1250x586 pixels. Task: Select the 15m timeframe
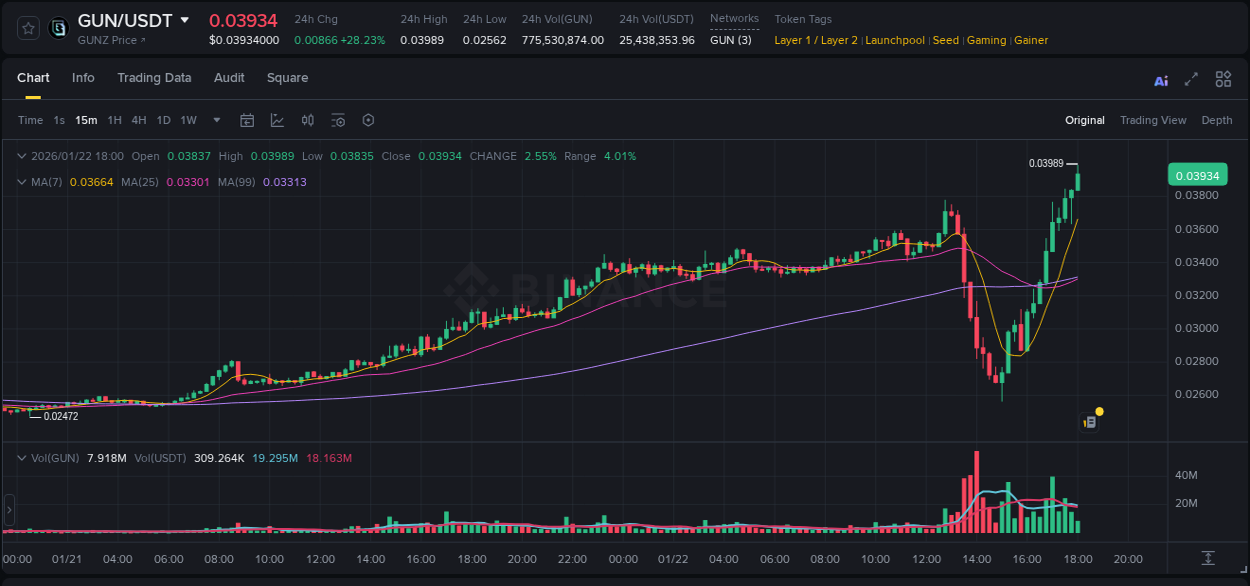click(86, 120)
